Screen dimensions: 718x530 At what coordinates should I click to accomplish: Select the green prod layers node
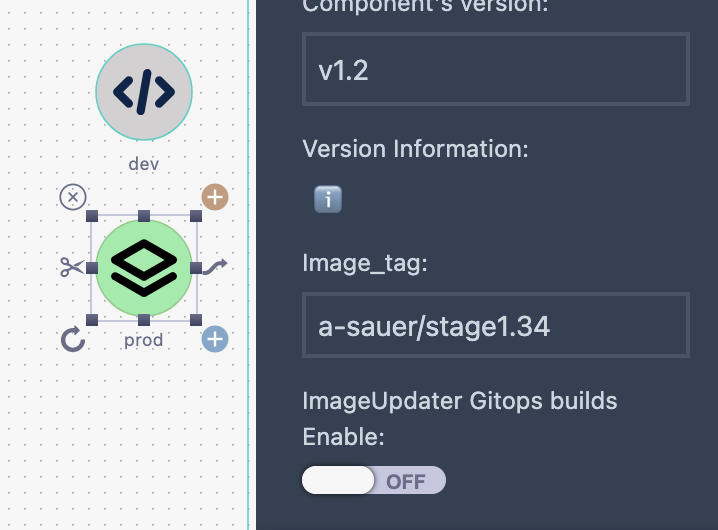[144, 267]
